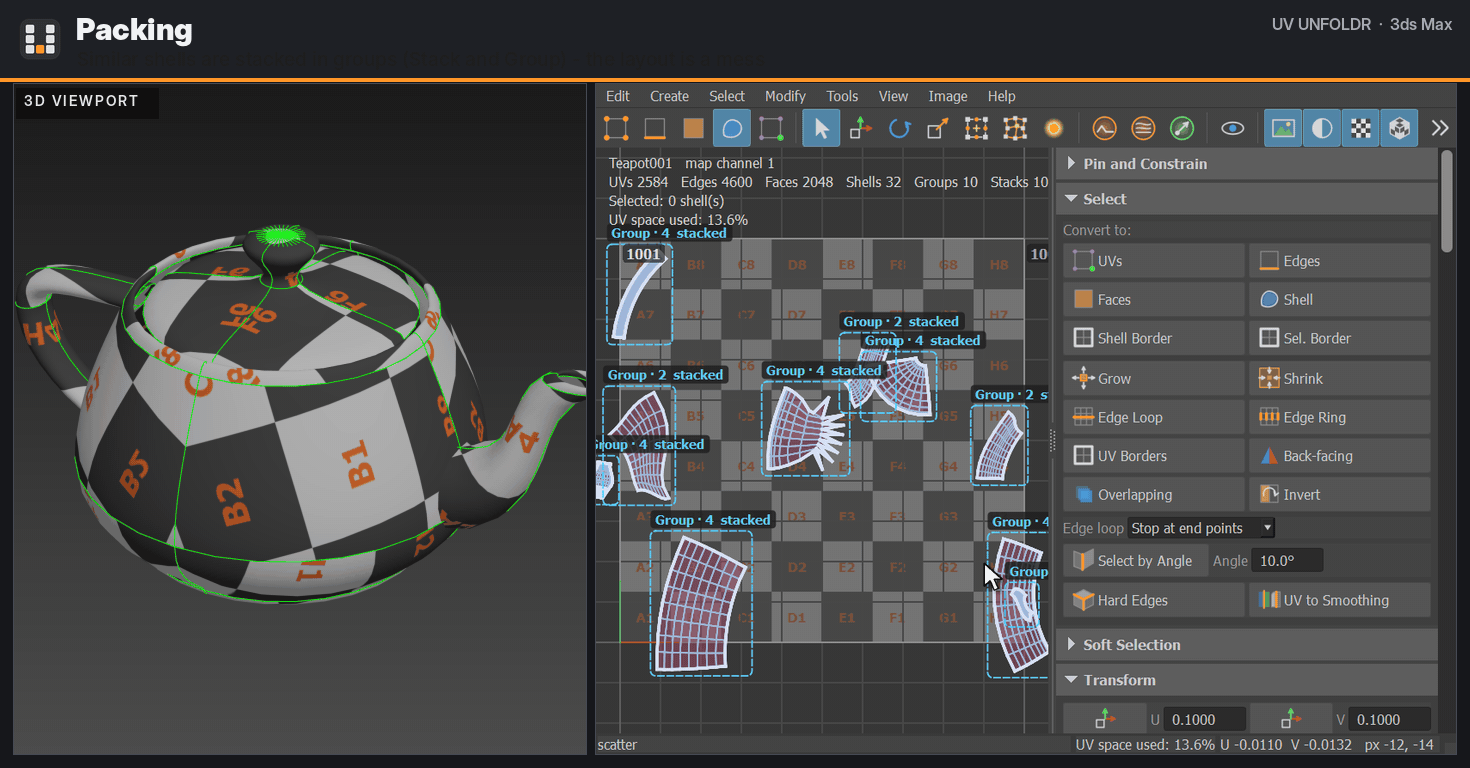Pick the move tool in toolbar

(x=860, y=128)
